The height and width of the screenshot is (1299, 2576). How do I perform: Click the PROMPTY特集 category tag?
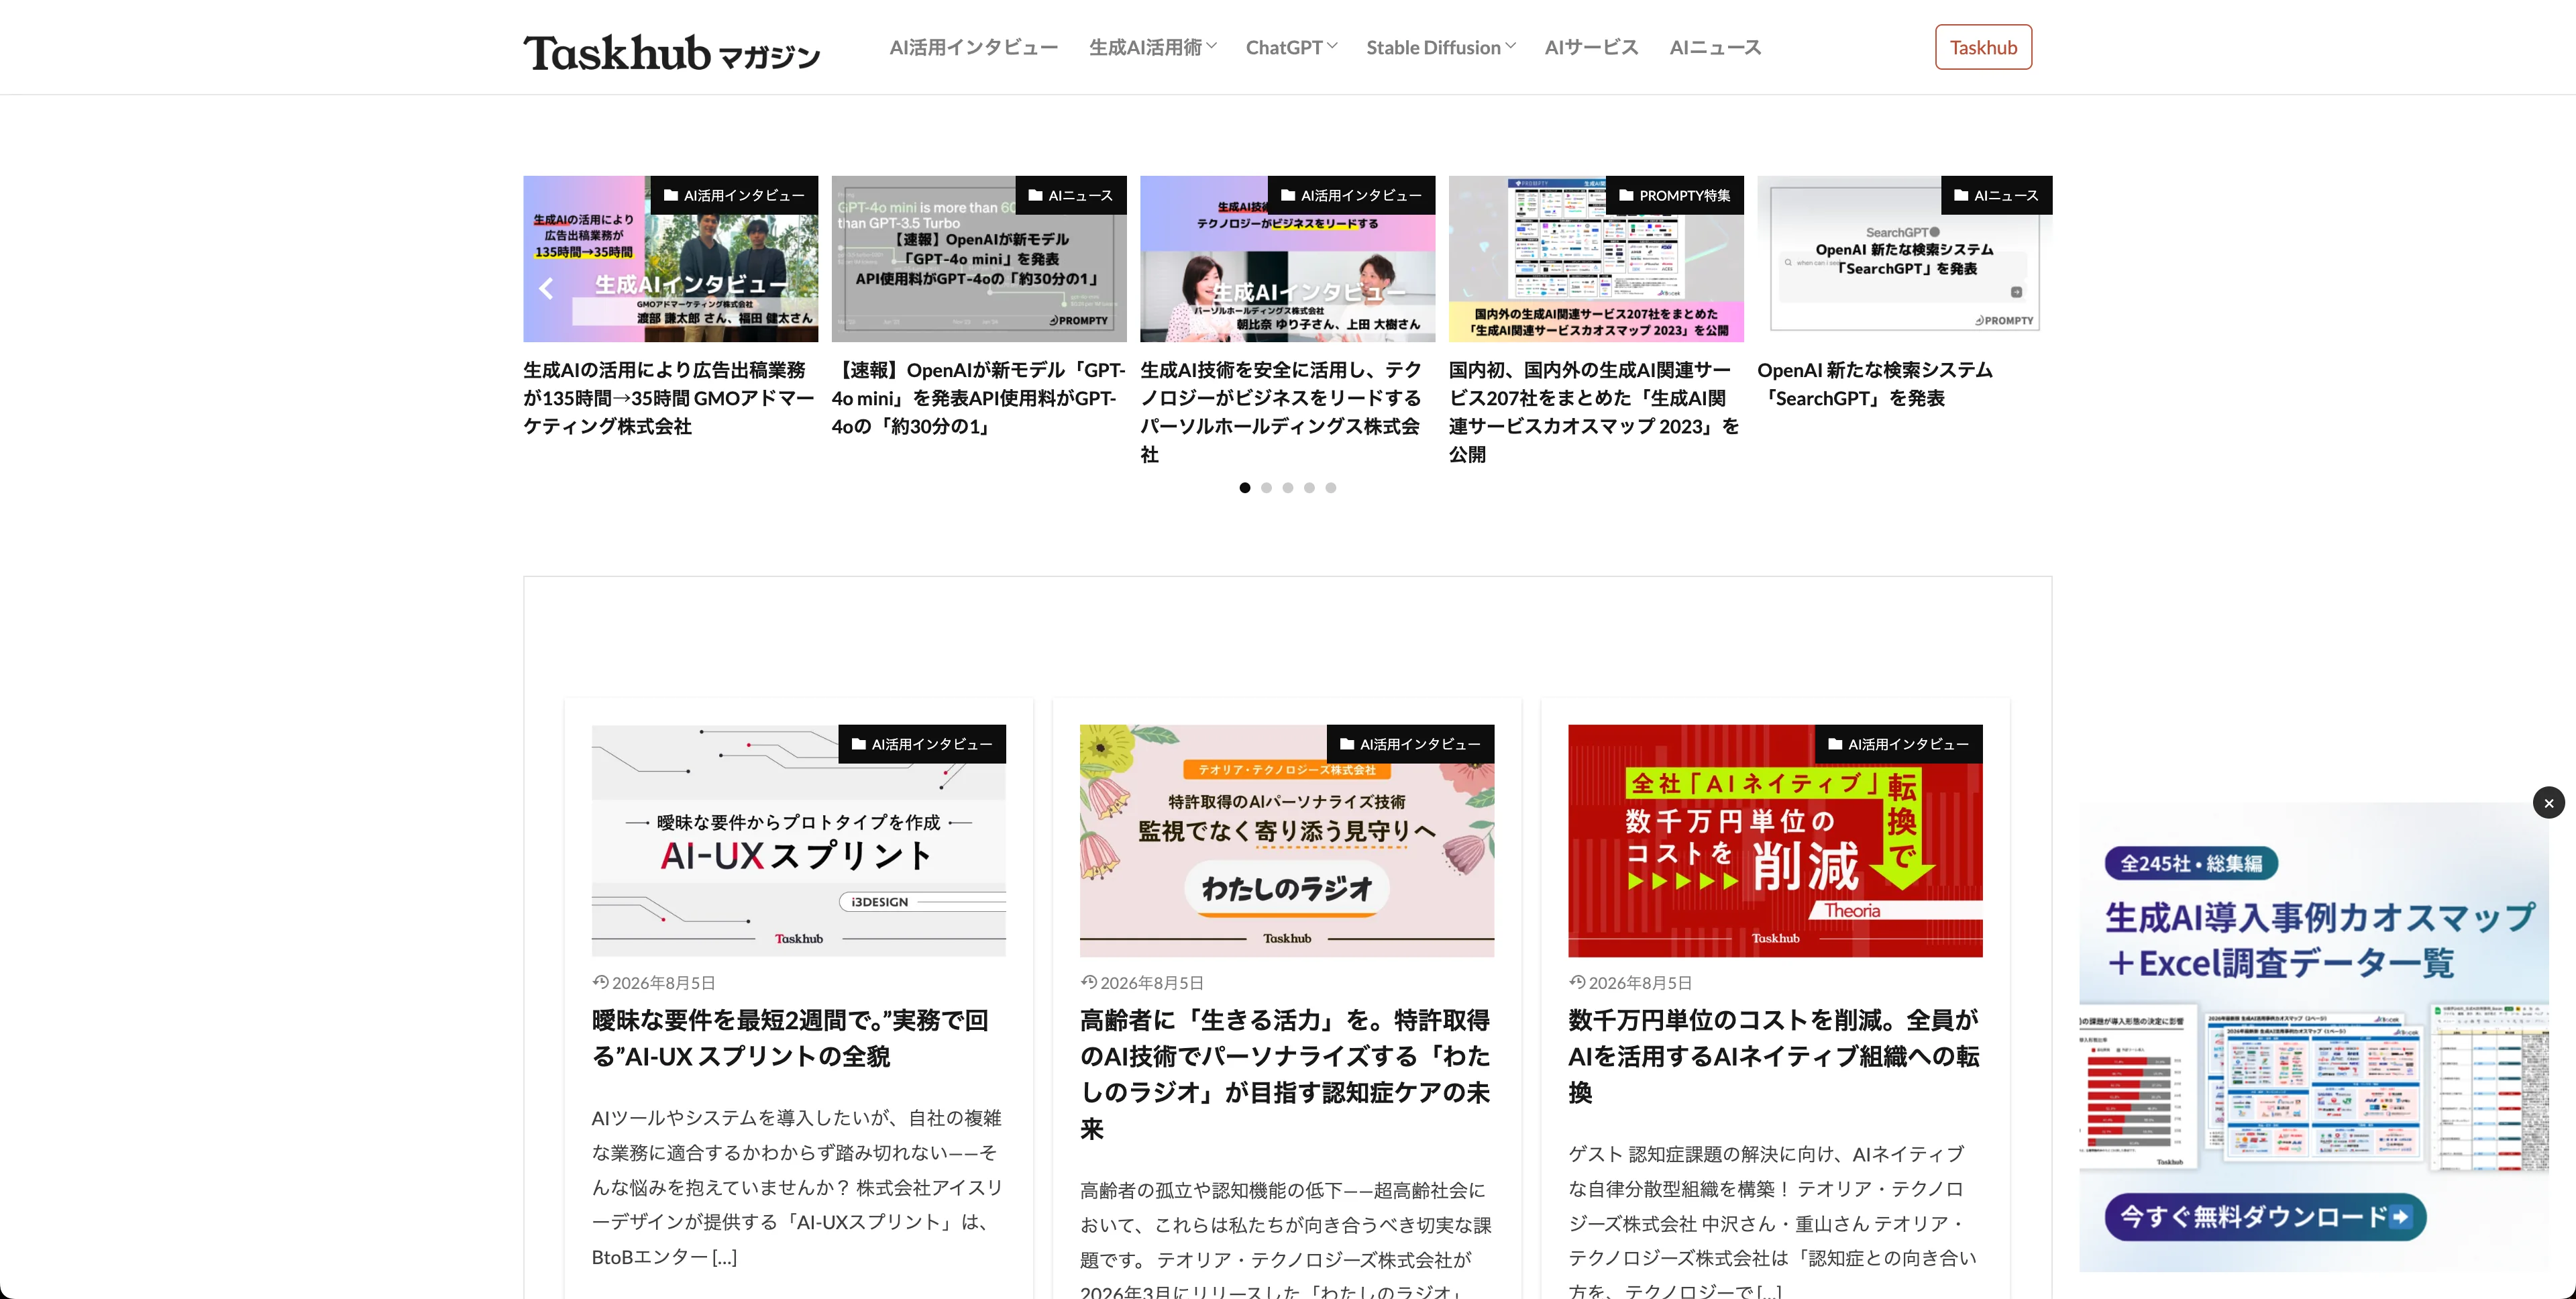pos(1675,195)
